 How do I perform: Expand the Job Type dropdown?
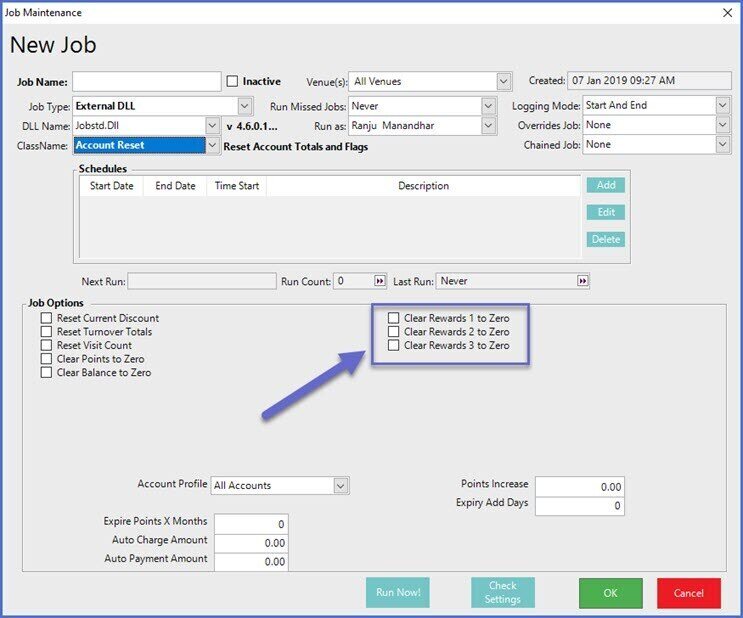point(245,106)
